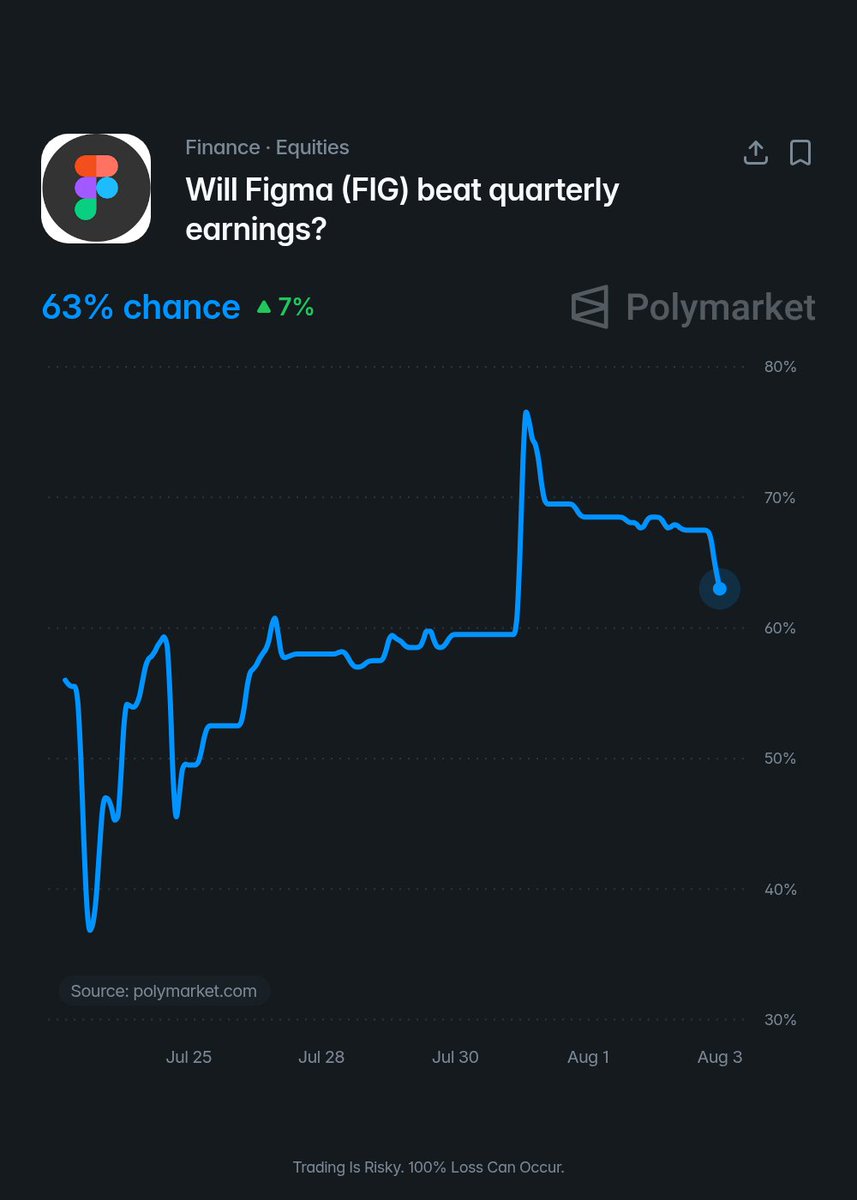
Task: Click the 80% y-axis label
Action: pos(780,367)
